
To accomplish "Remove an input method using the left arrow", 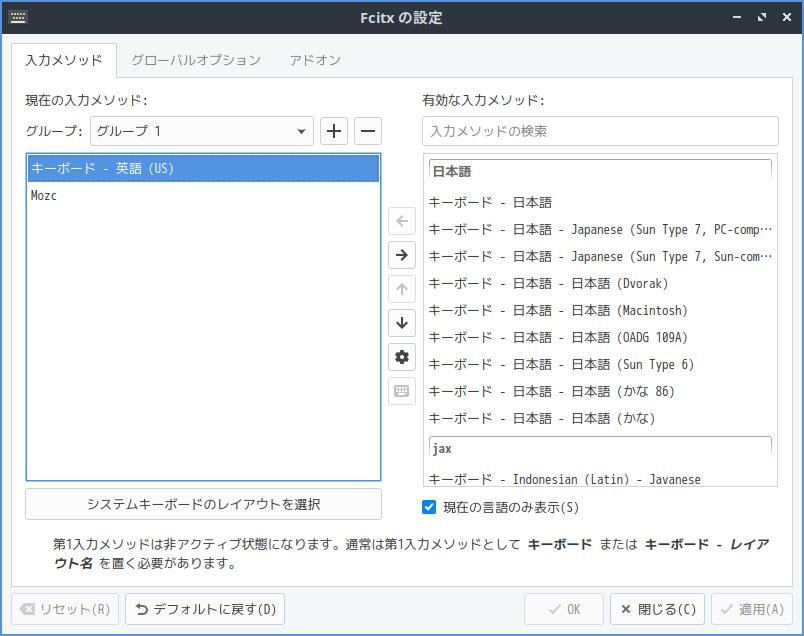I will pyautogui.click(x=401, y=221).
